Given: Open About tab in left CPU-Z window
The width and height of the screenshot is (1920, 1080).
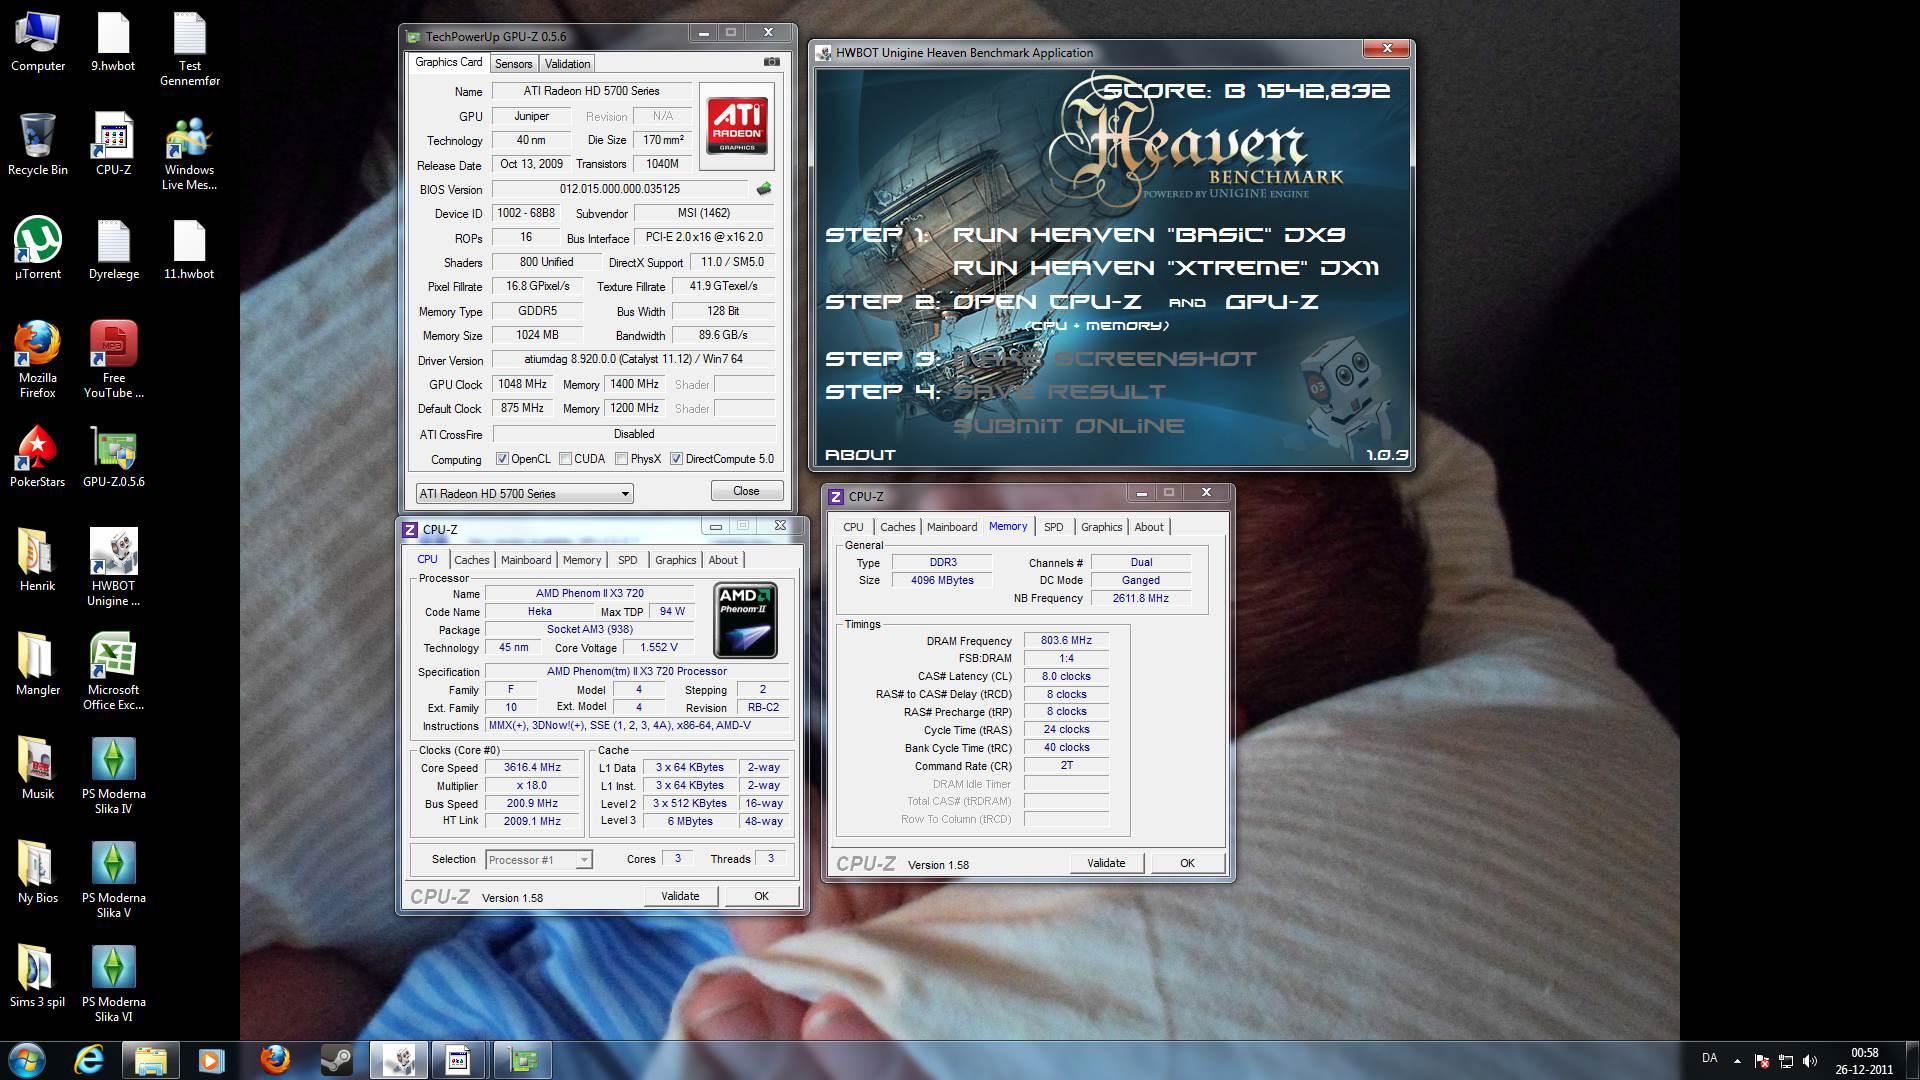Looking at the screenshot, I should (x=723, y=560).
